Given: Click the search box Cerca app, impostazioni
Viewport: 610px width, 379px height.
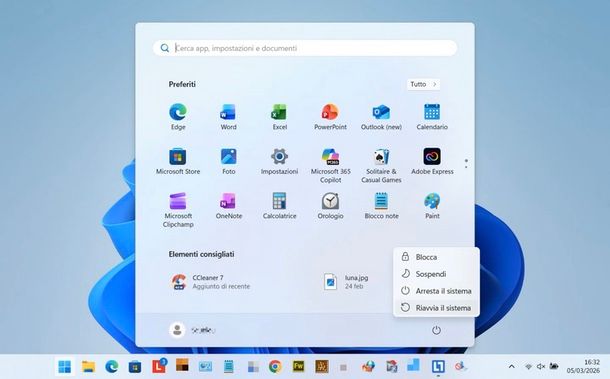Looking at the screenshot, I should click(x=305, y=48).
